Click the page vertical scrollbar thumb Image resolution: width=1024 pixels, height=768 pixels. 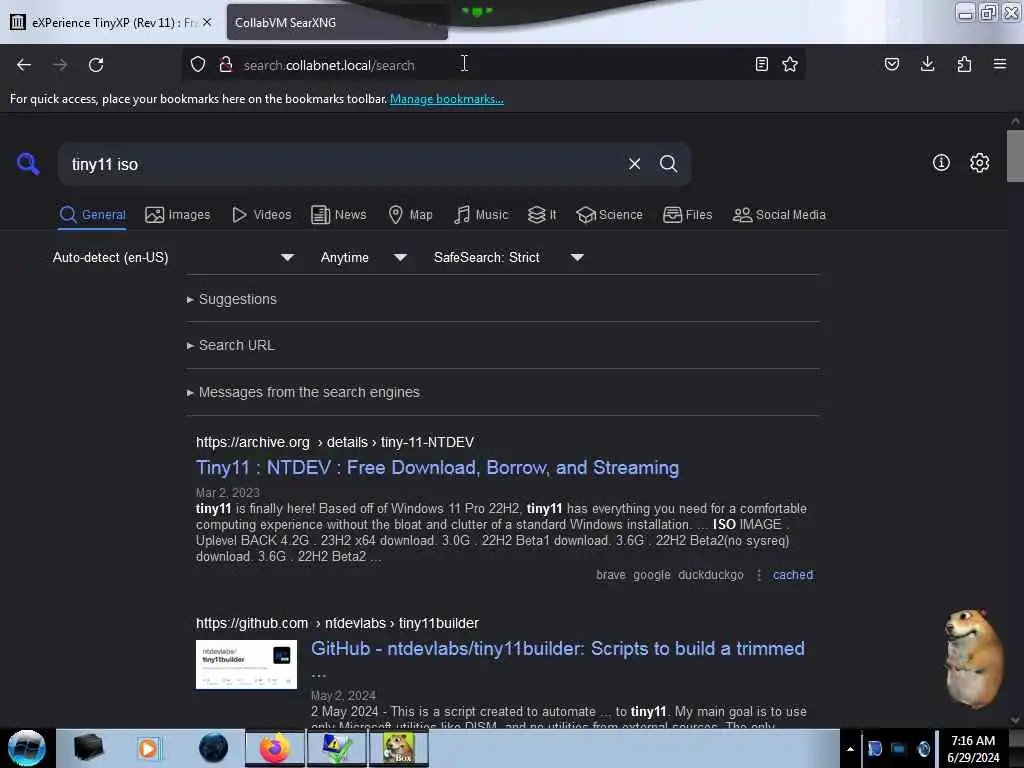[1015, 155]
